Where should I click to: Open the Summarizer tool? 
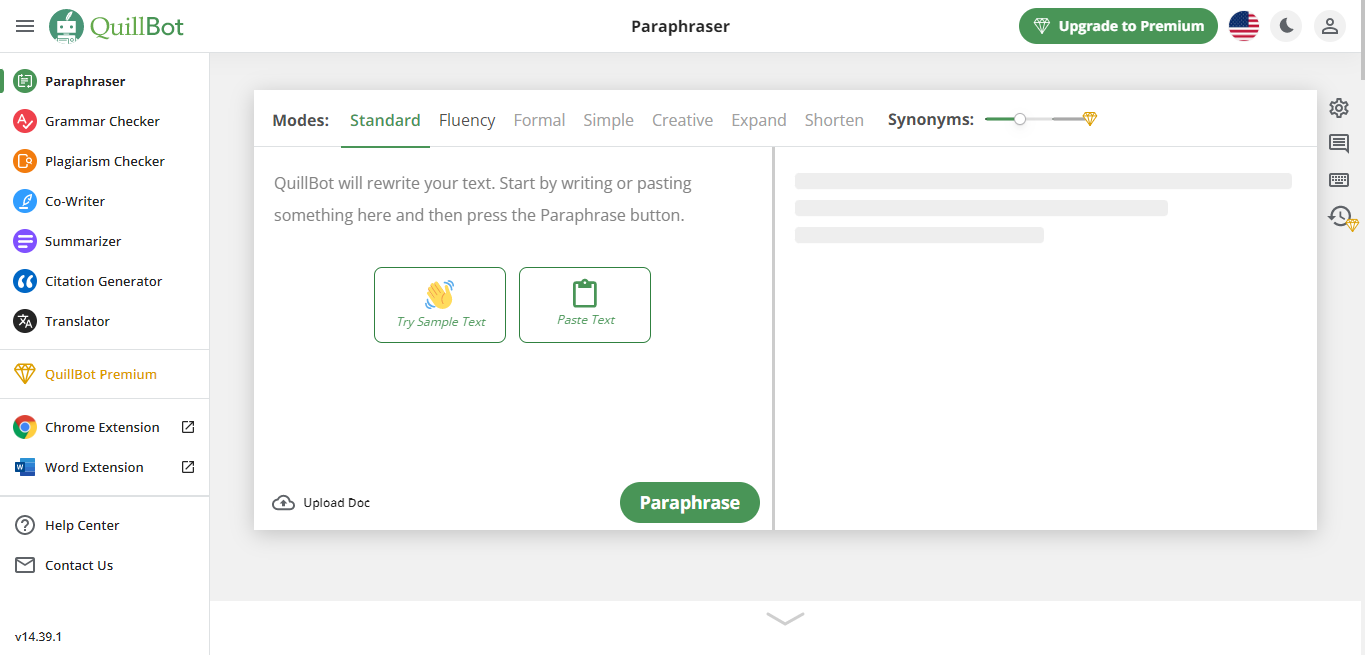(x=83, y=241)
